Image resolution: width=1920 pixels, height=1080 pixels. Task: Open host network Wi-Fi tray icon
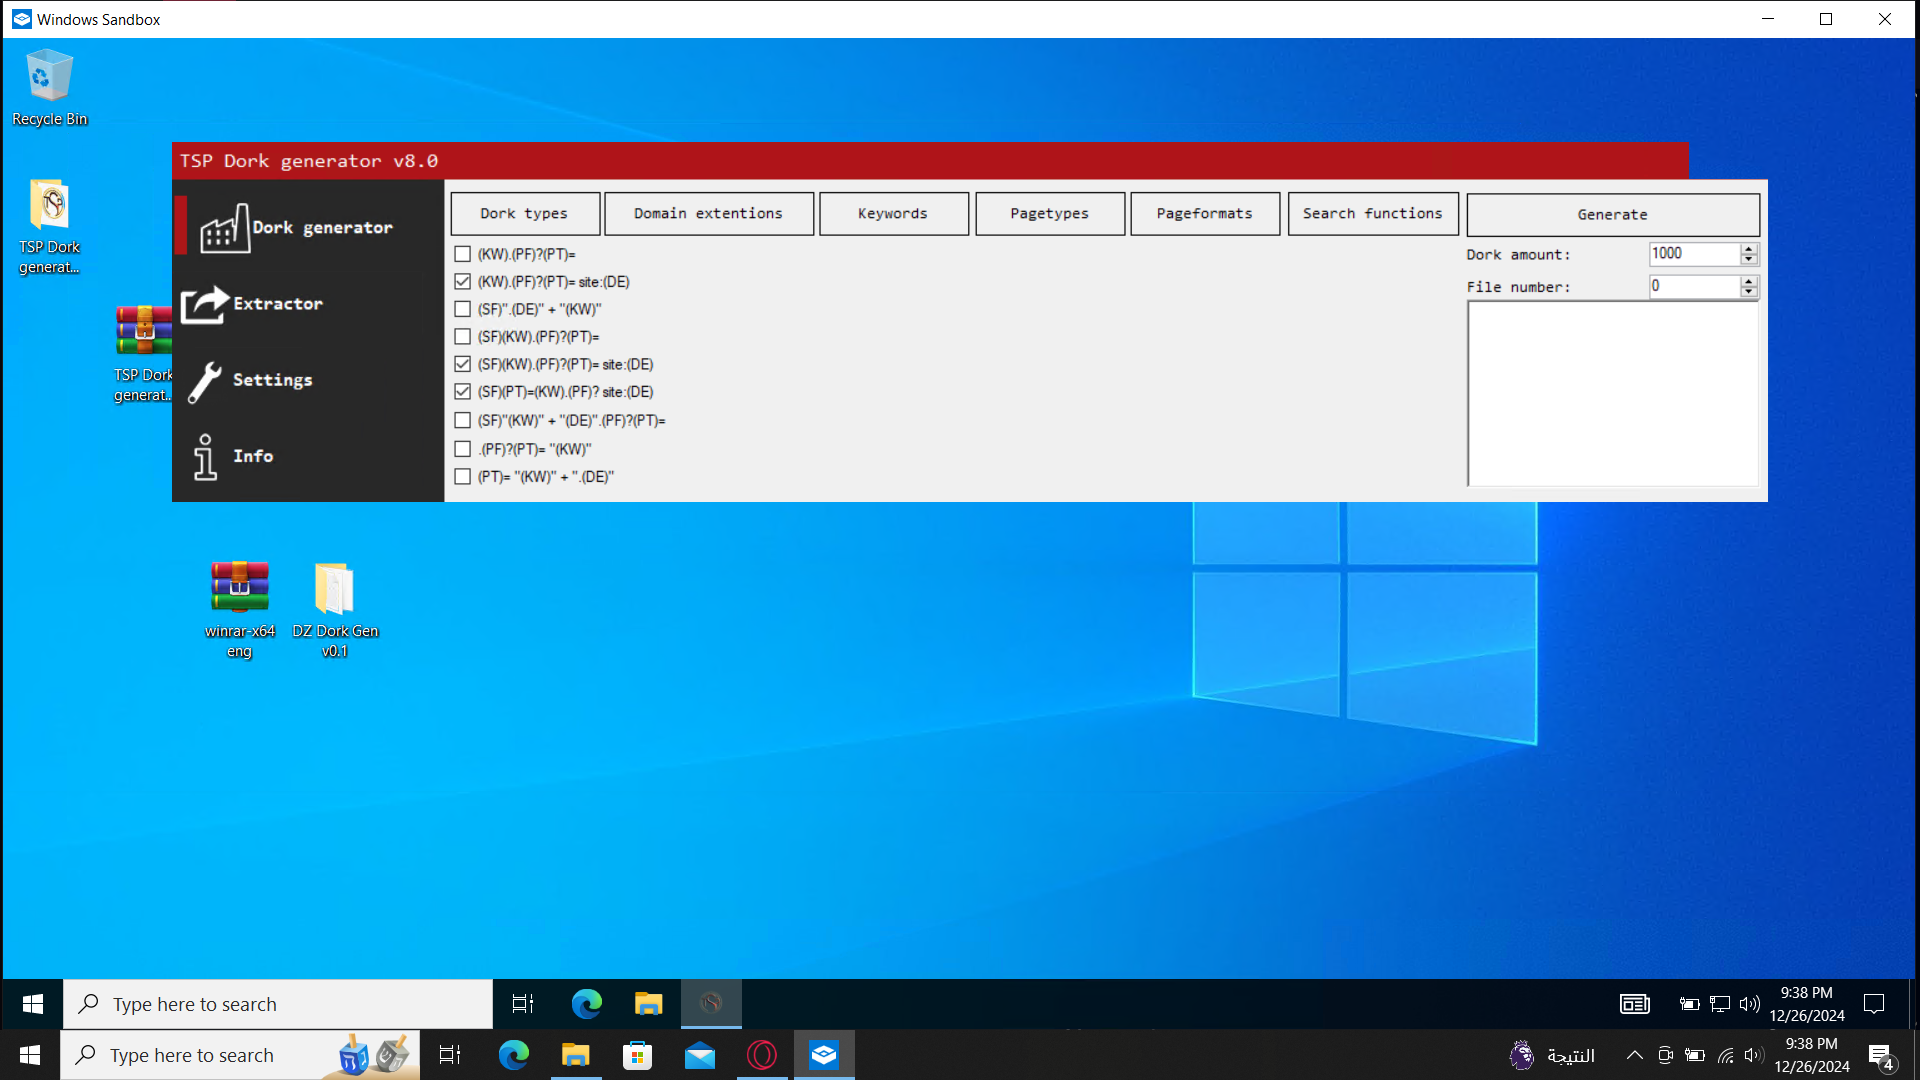[1726, 1055]
